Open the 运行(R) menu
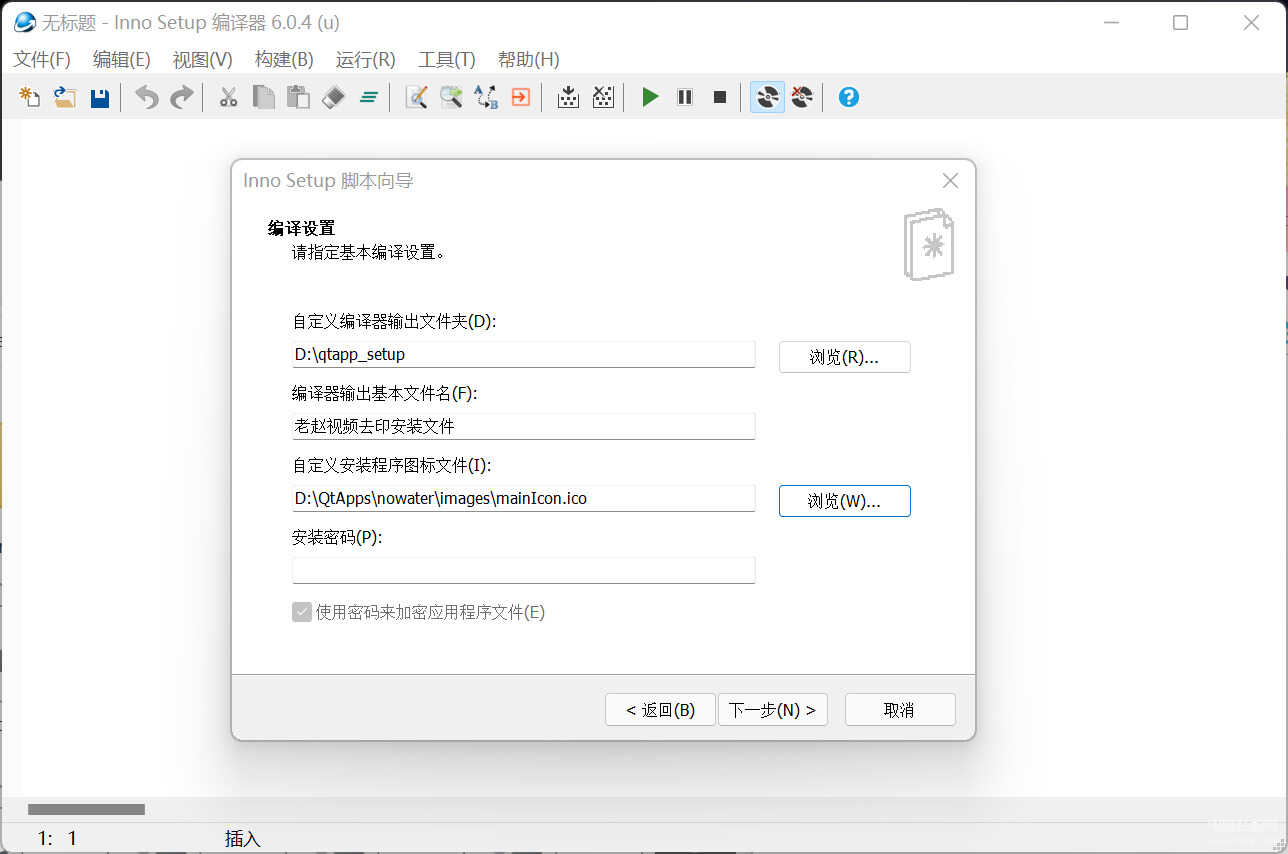The image size is (1288, 854). pos(366,59)
